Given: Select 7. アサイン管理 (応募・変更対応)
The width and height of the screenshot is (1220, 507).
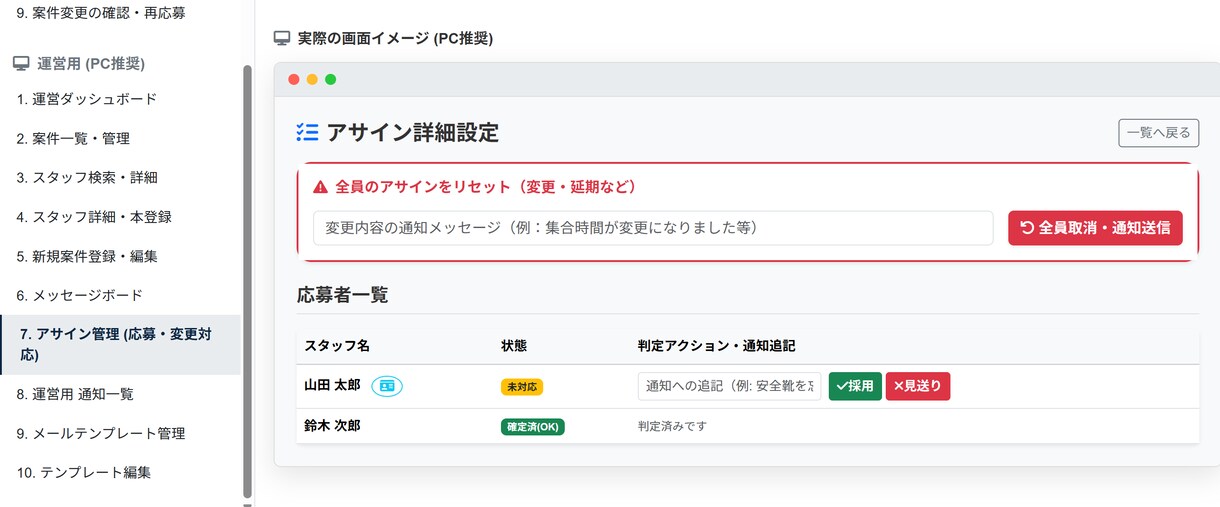Looking at the screenshot, I should tap(120, 345).
